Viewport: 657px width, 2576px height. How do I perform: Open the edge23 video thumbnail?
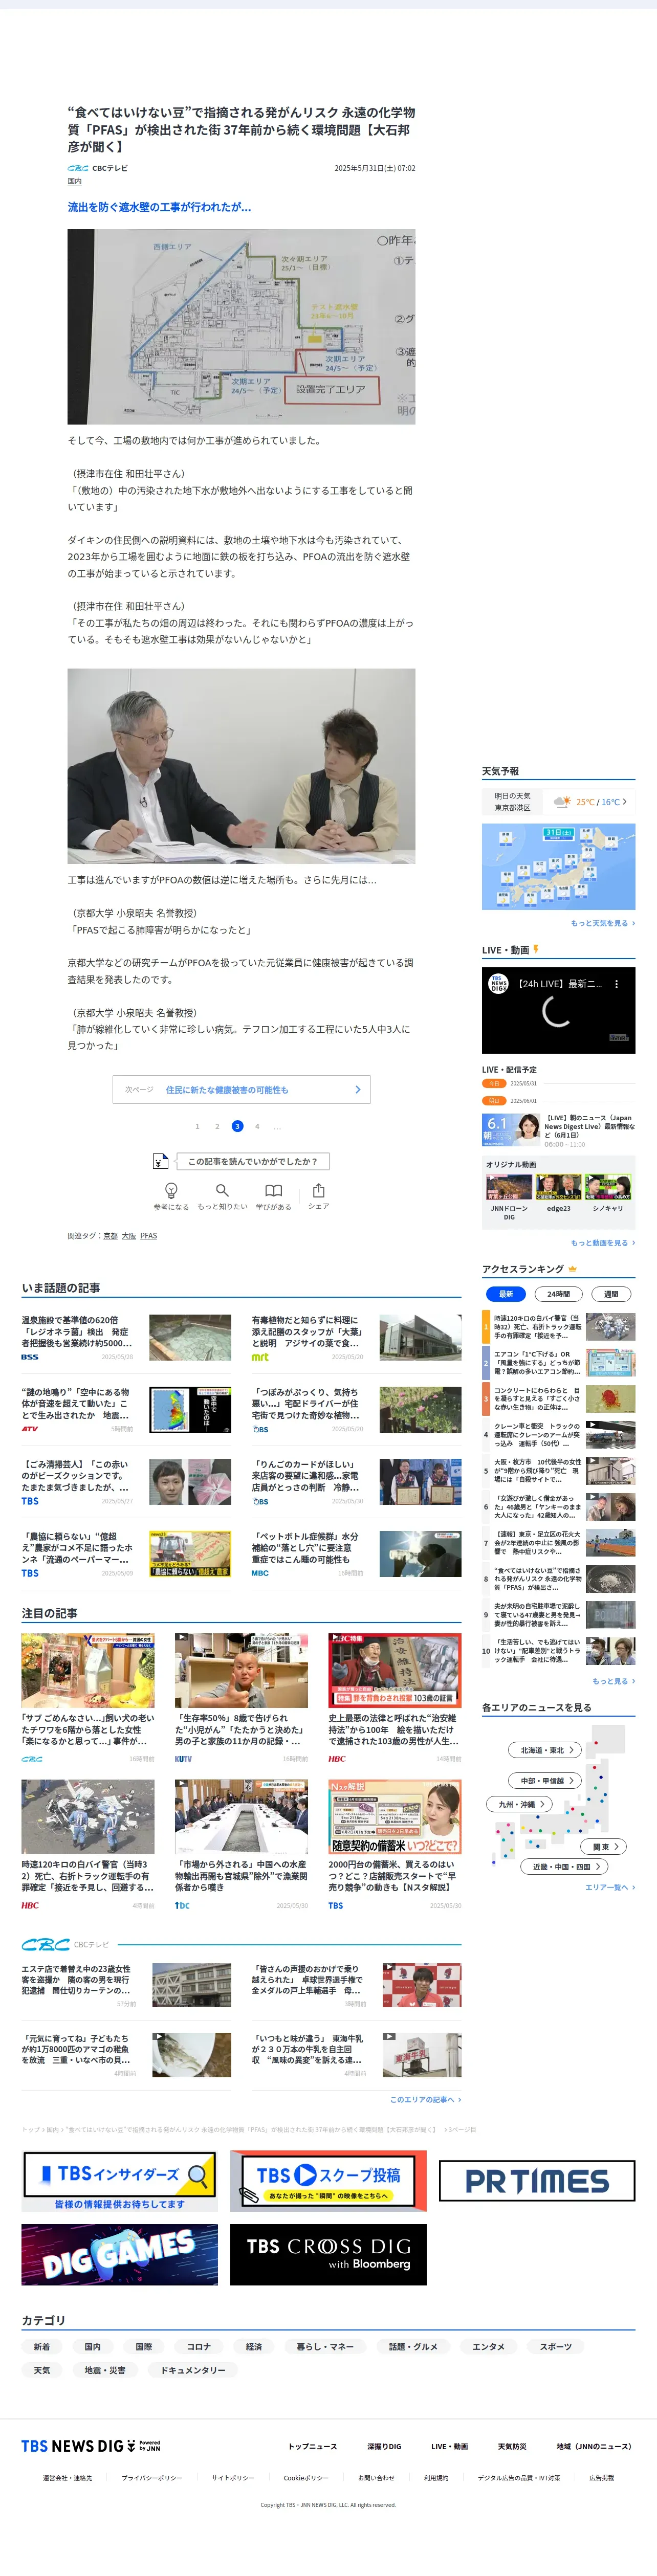(x=558, y=1187)
